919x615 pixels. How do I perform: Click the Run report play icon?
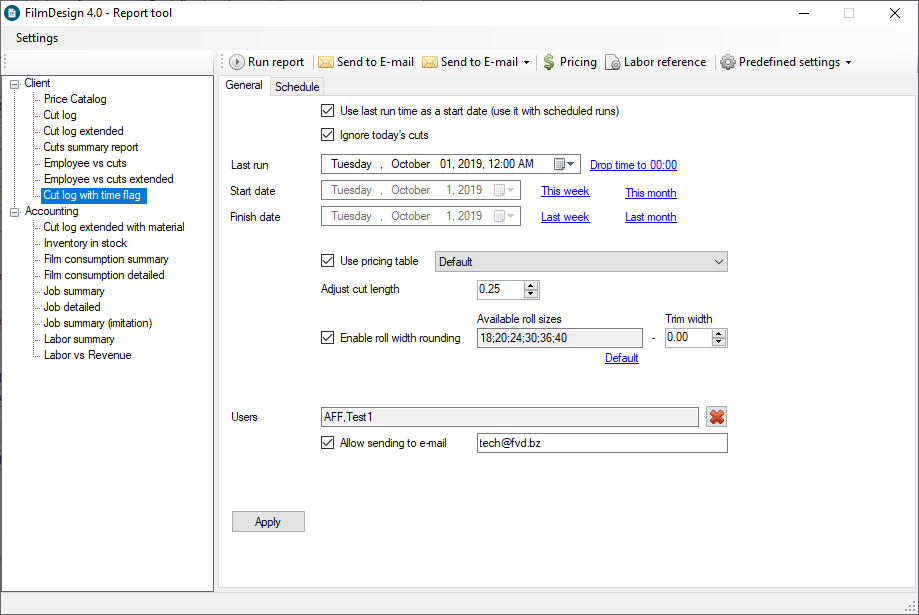coord(237,62)
